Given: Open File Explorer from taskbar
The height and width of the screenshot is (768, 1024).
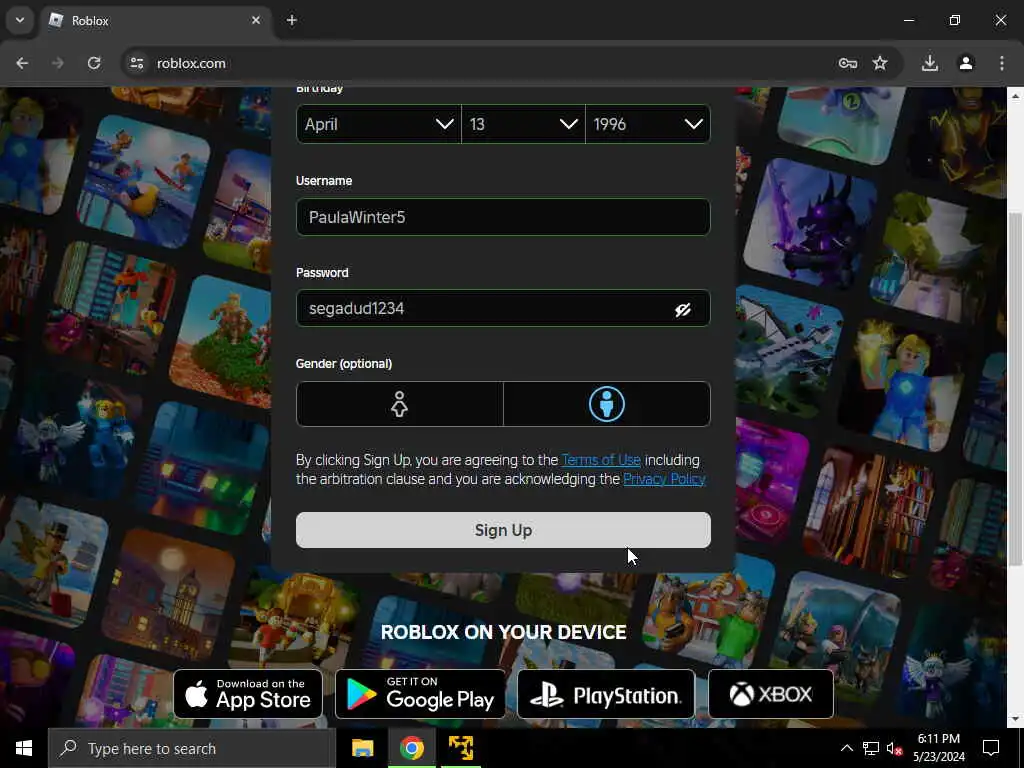Looking at the screenshot, I should (x=362, y=748).
